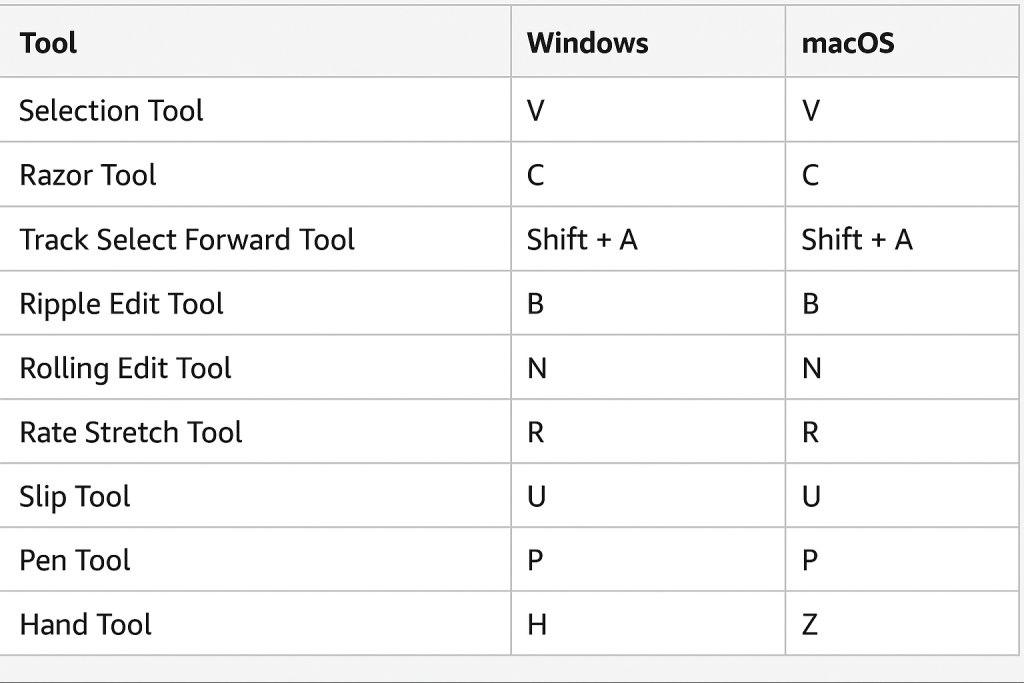Click the Rolling Edit Tool label
The width and height of the screenshot is (1024, 683).
tap(125, 368)
